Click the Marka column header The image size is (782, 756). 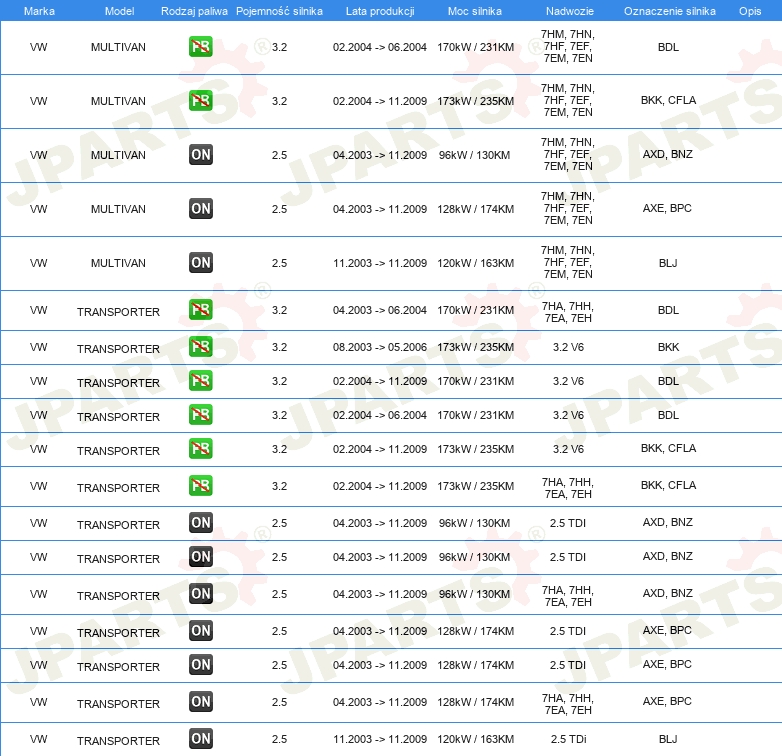click(x=39, y=10)
